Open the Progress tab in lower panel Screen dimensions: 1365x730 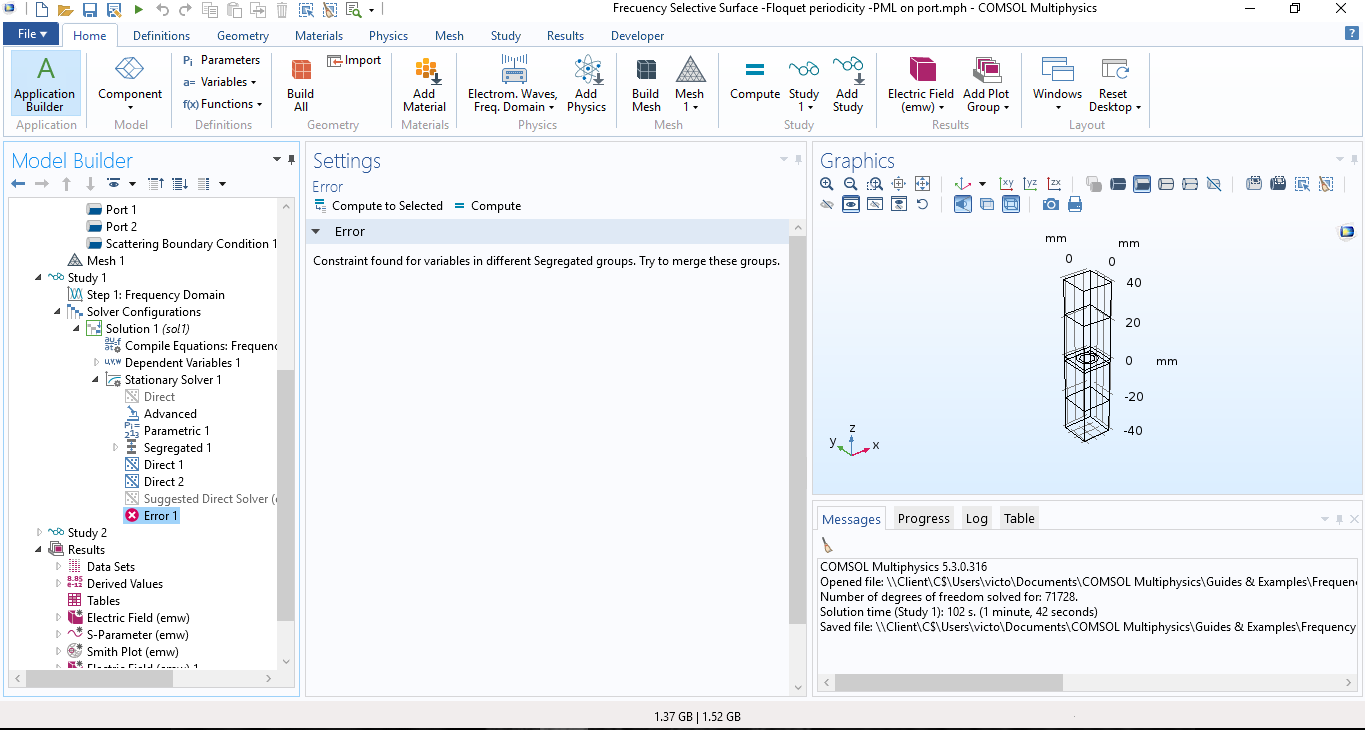[923, 518]
